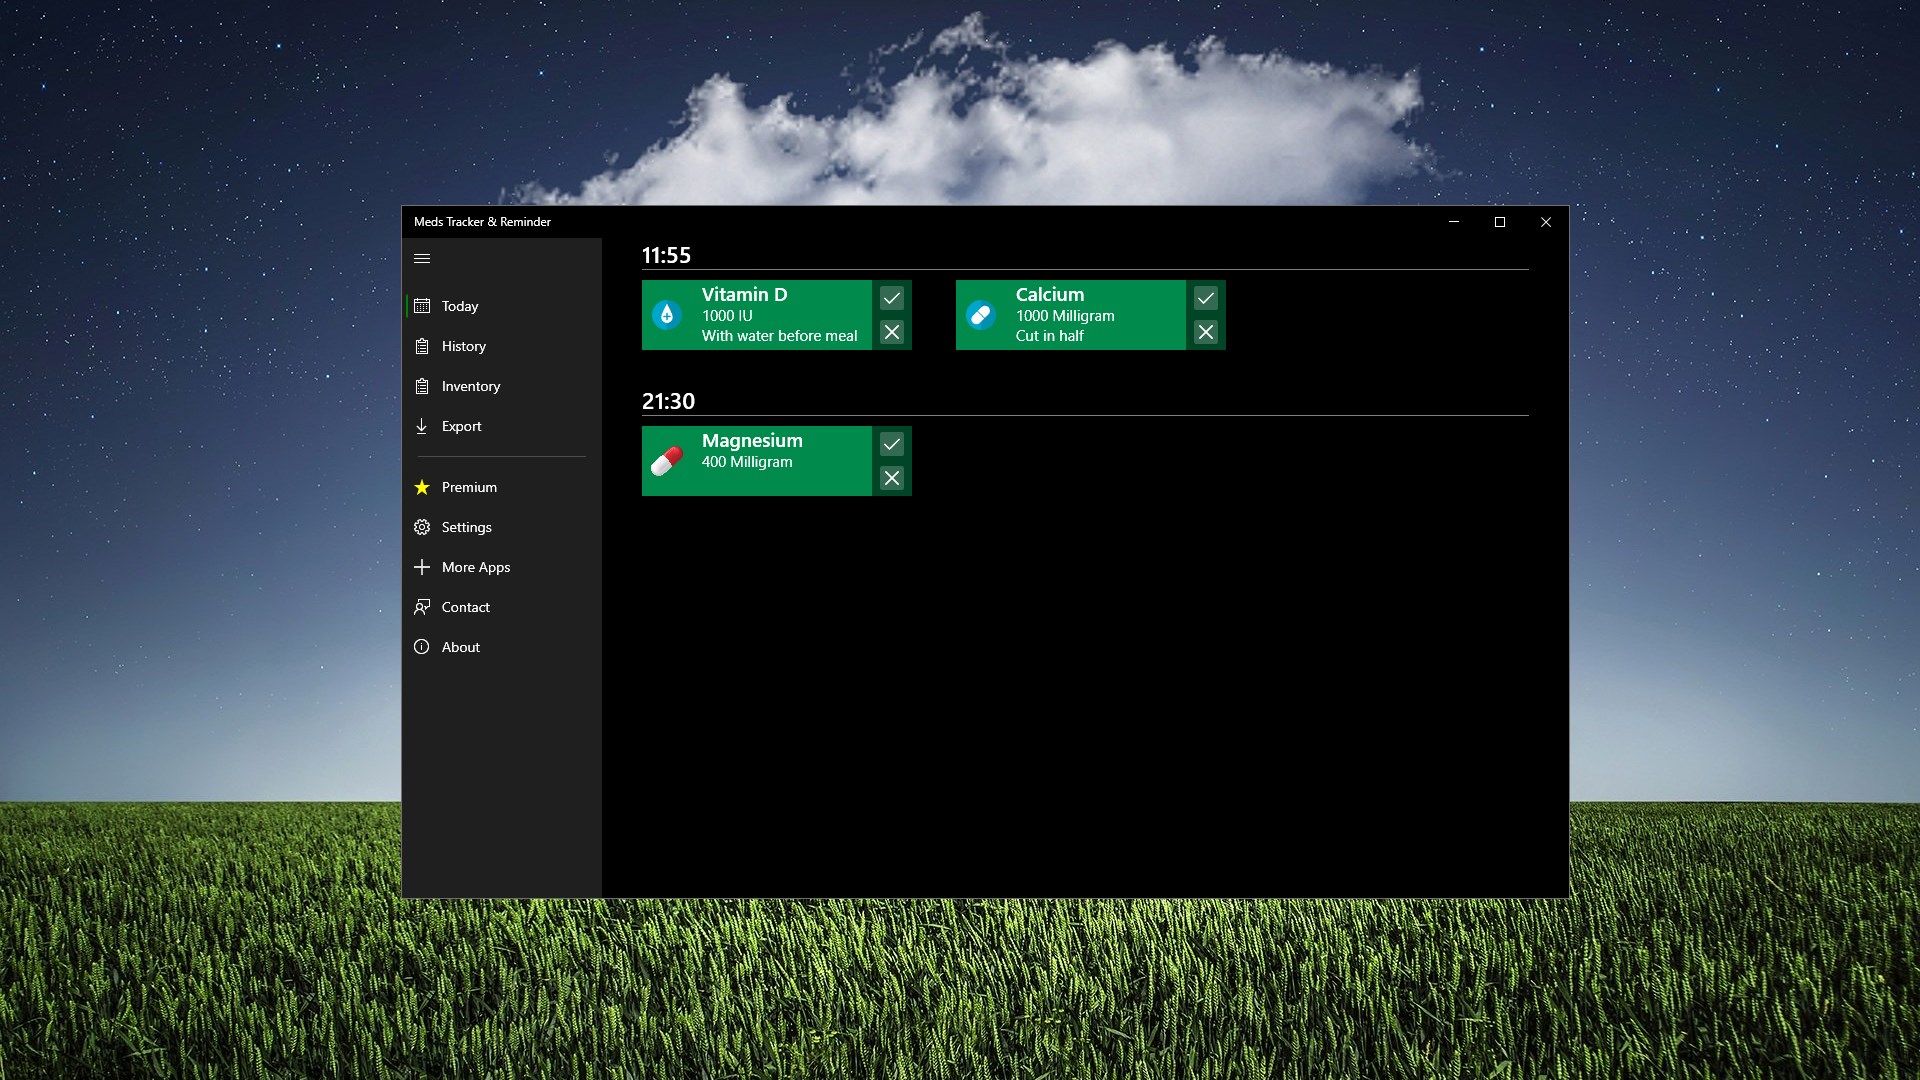Image resolution: width=1920 pixels, height=1080 pixels.
Task: Click the yellow Premium star icon
Action: [422, 487]
